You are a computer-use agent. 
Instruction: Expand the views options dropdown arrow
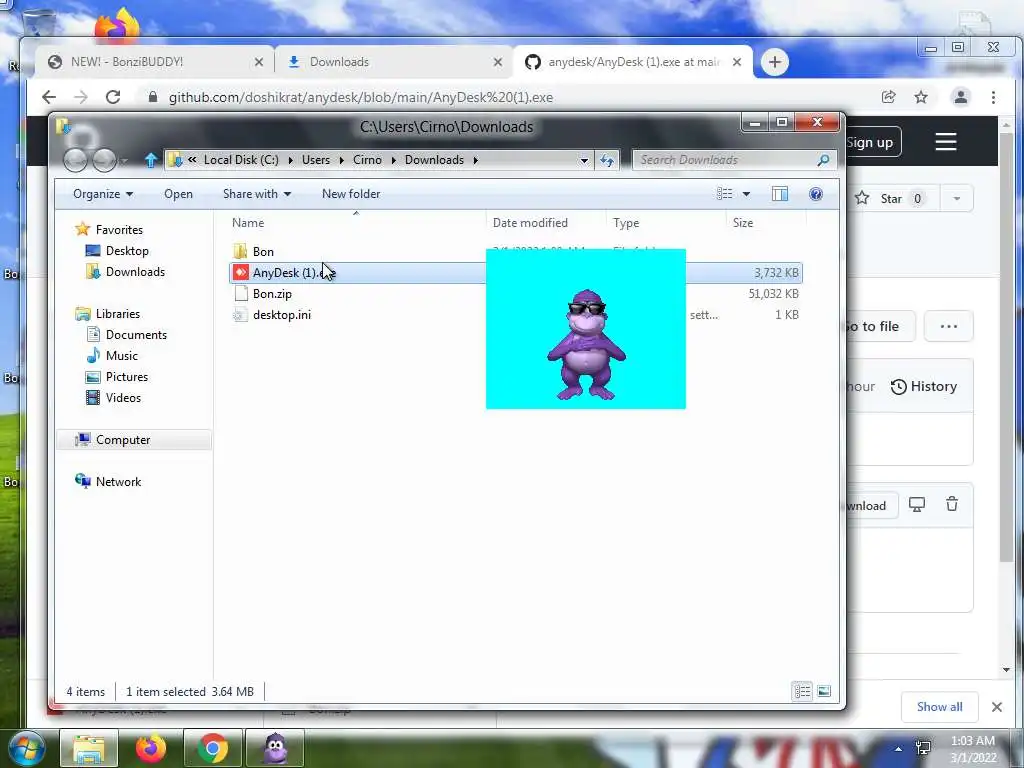click(746, 194)
